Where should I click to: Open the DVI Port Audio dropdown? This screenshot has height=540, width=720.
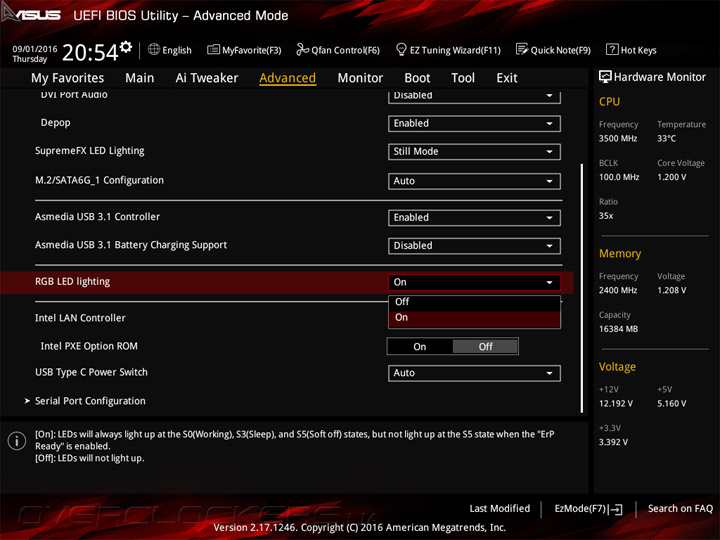click(x=474, y=96)
